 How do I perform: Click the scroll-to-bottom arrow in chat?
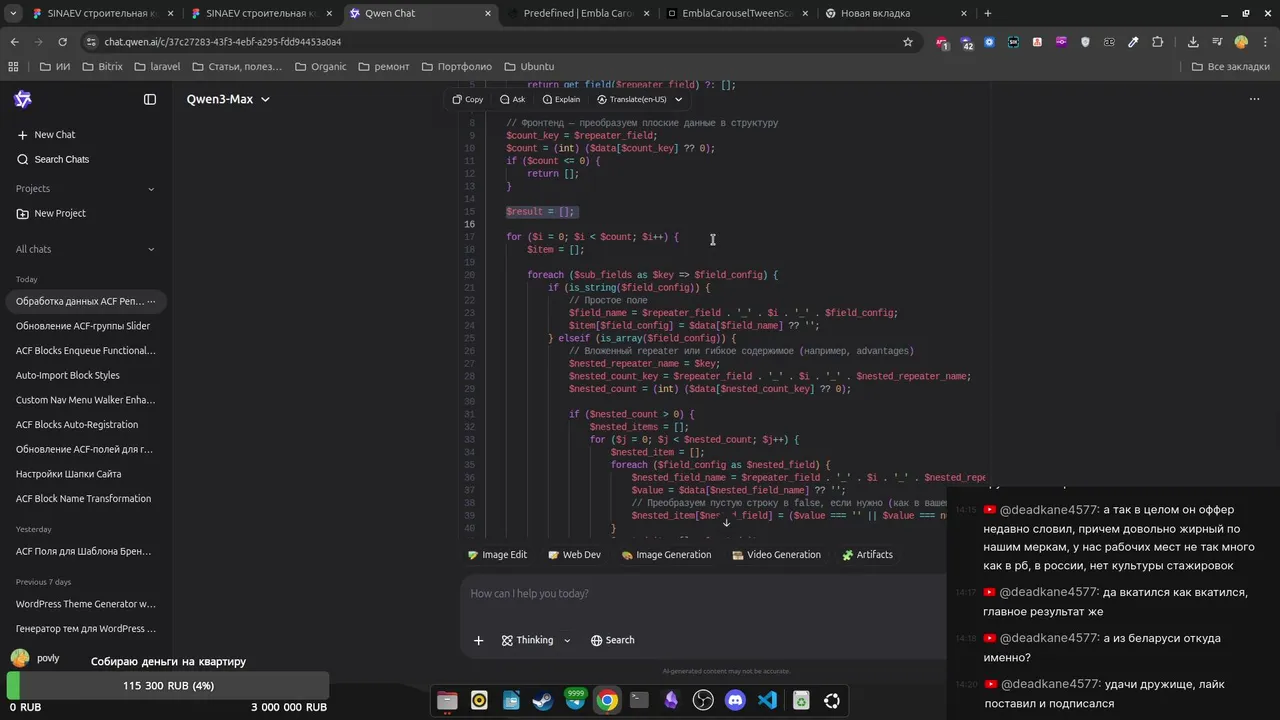click(726, 522)
